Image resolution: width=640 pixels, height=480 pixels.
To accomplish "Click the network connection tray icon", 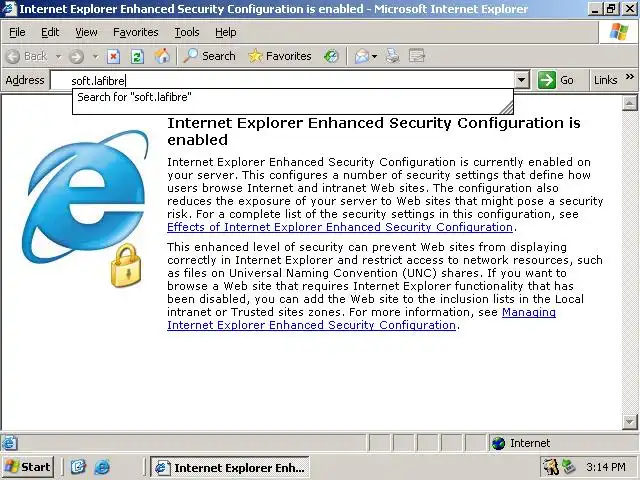I will pyautogui.click(x=568, y=467).
